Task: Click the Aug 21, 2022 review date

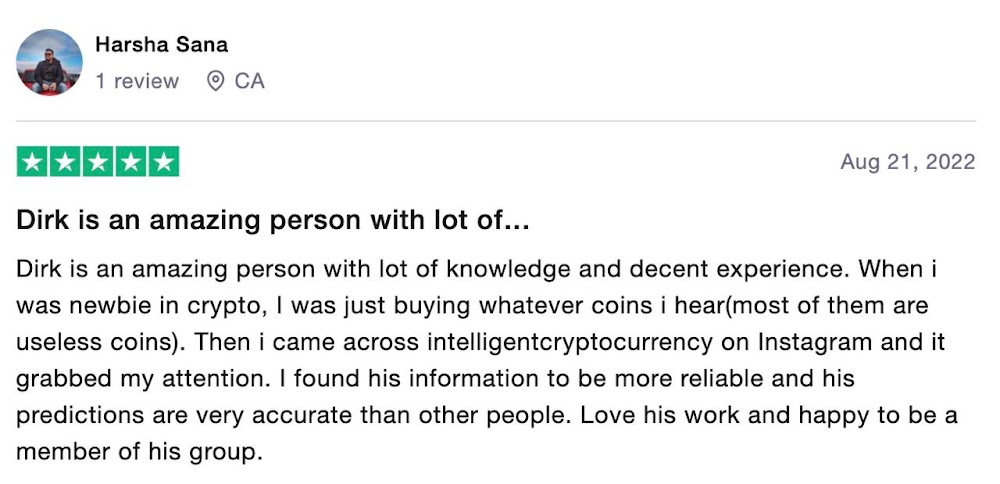Action: point(907,162)
